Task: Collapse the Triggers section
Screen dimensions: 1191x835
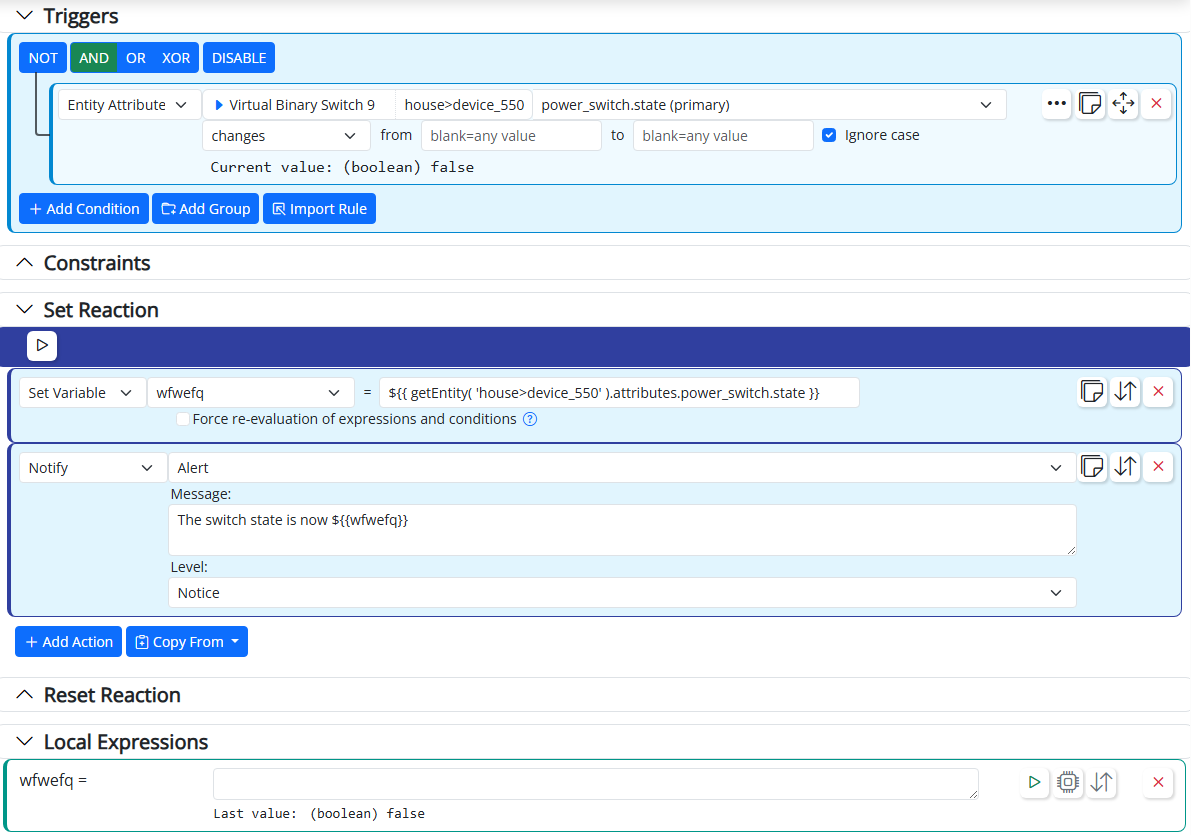Action: [24, 15]
